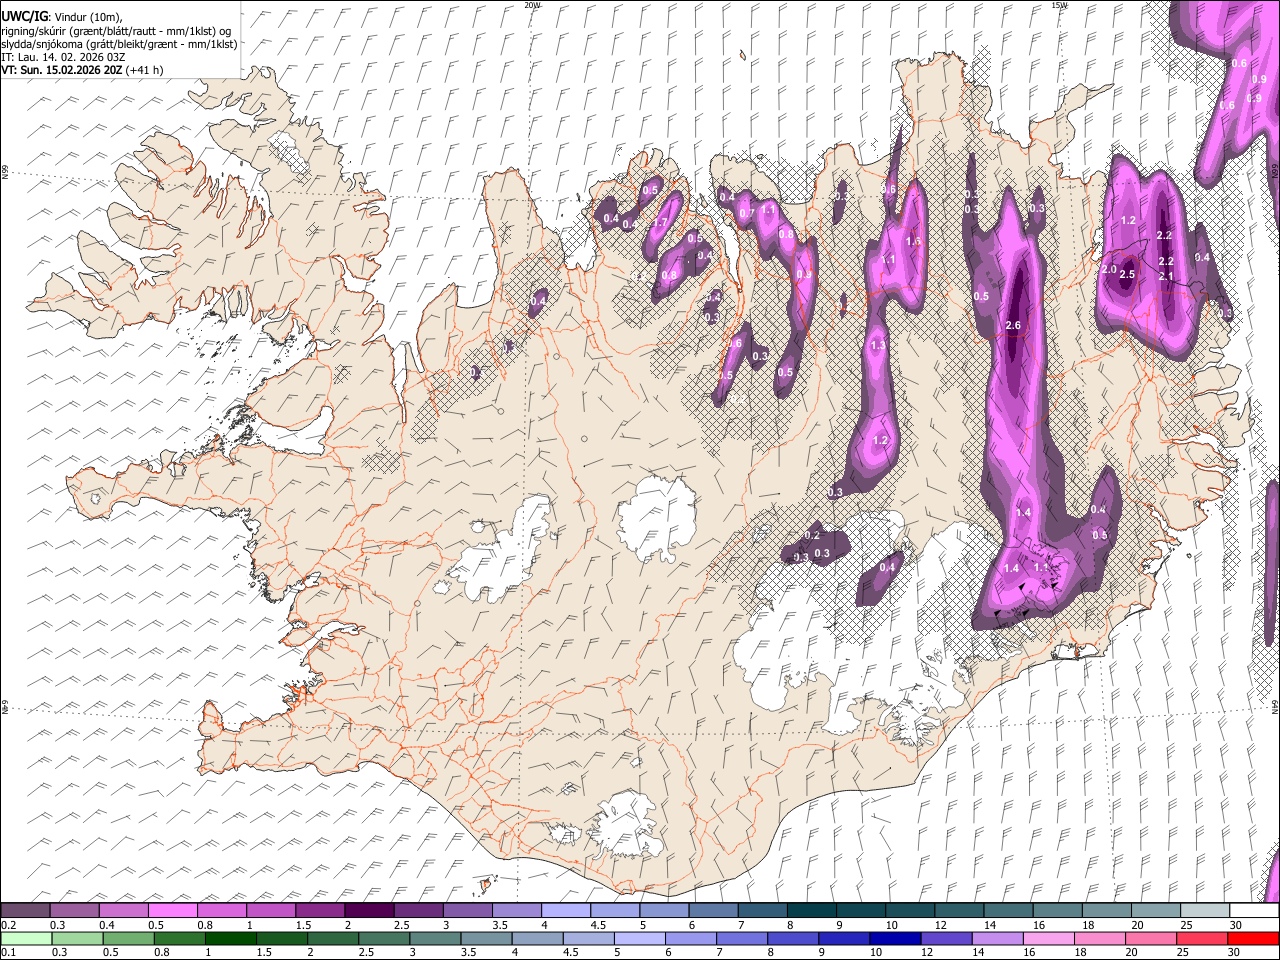Click the '0.1' label starting the rain scale
Screen dimensions: 1280x960
8,952
